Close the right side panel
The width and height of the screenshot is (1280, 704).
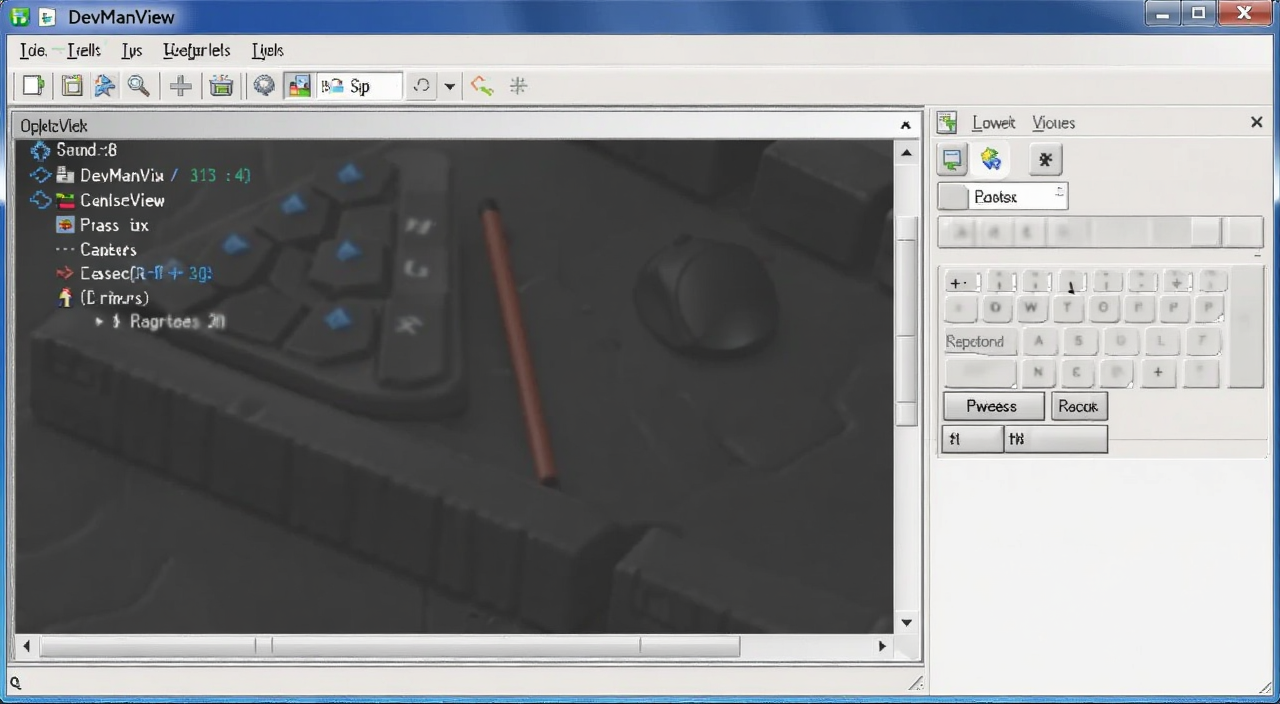(x=1257, y=122)
